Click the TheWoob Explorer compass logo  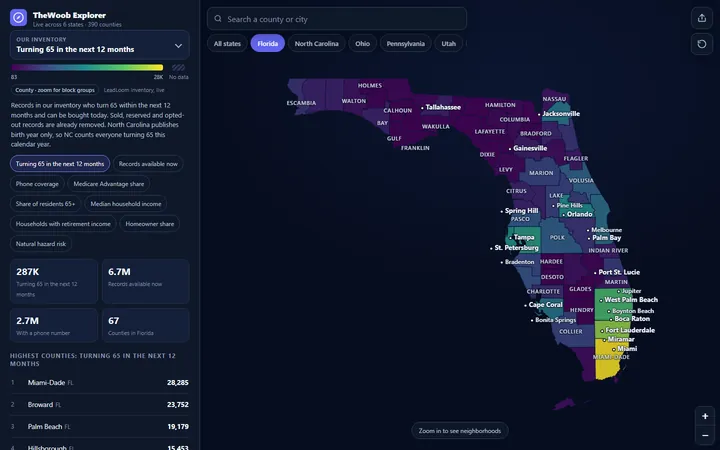18,18
